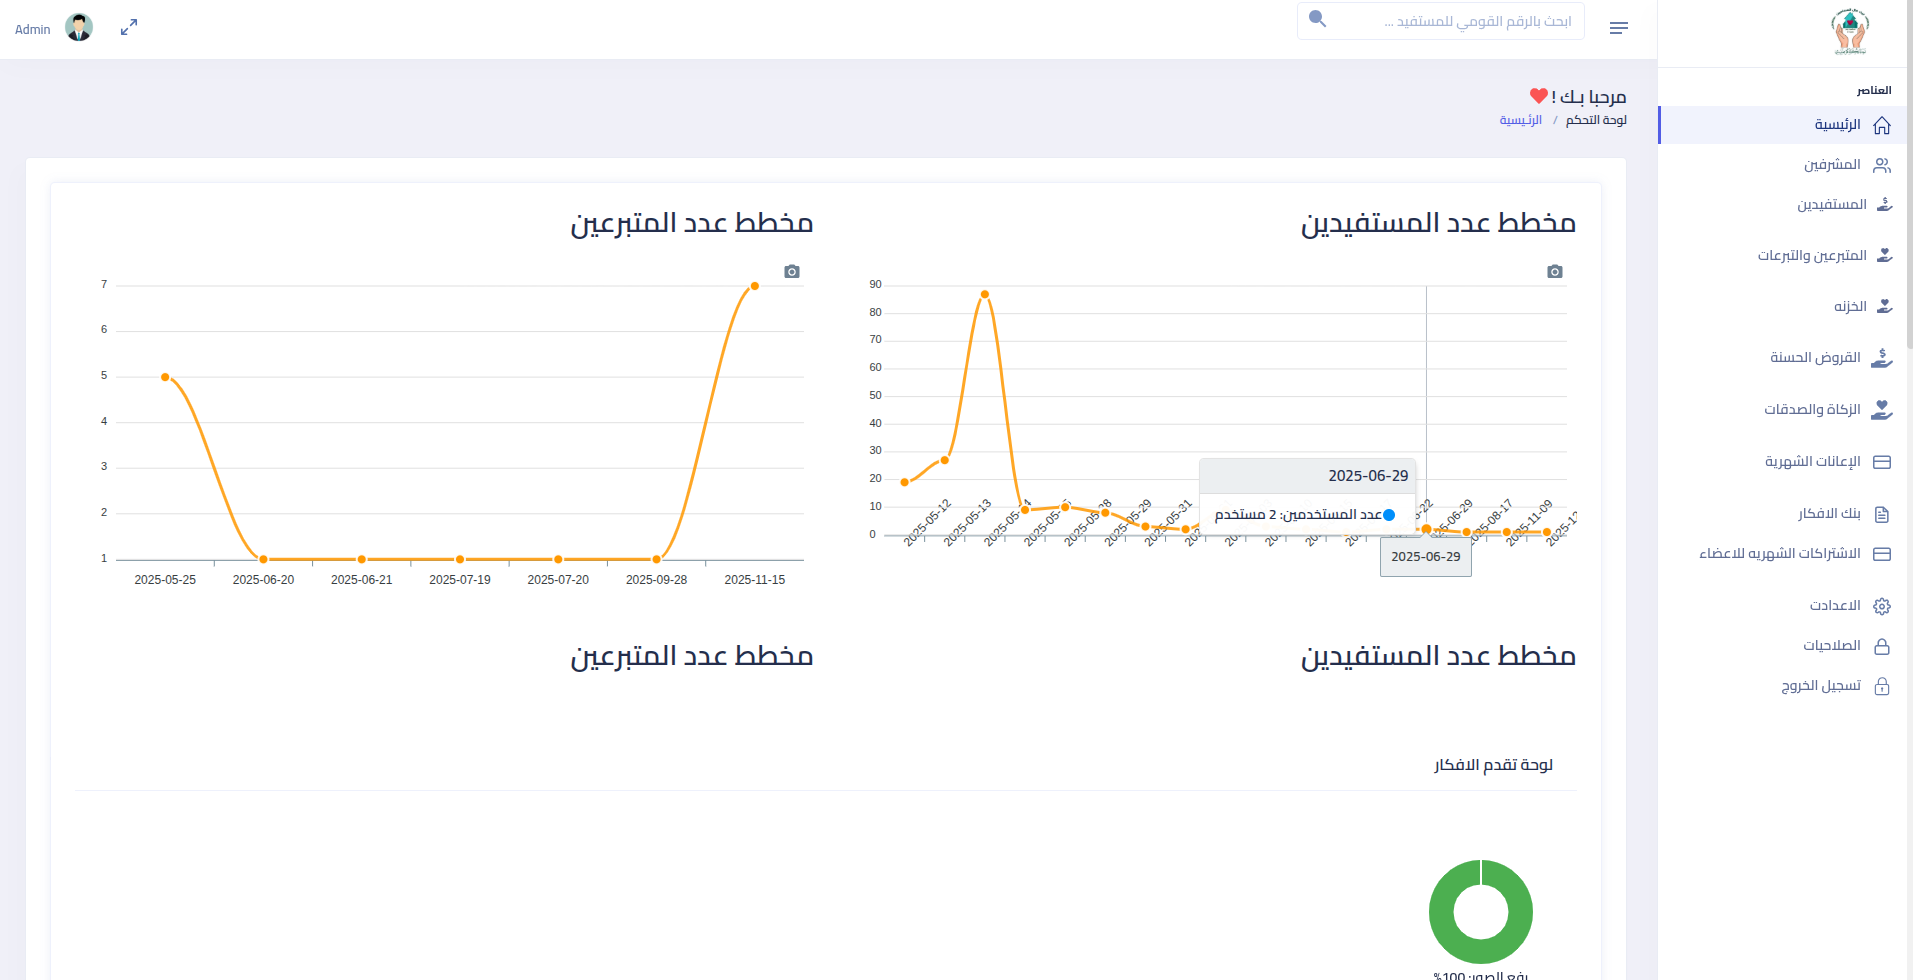The height and width of the screenshot is (980, 1913).
Task: Open the Admin user avatar menu
Action: [79, 28]
